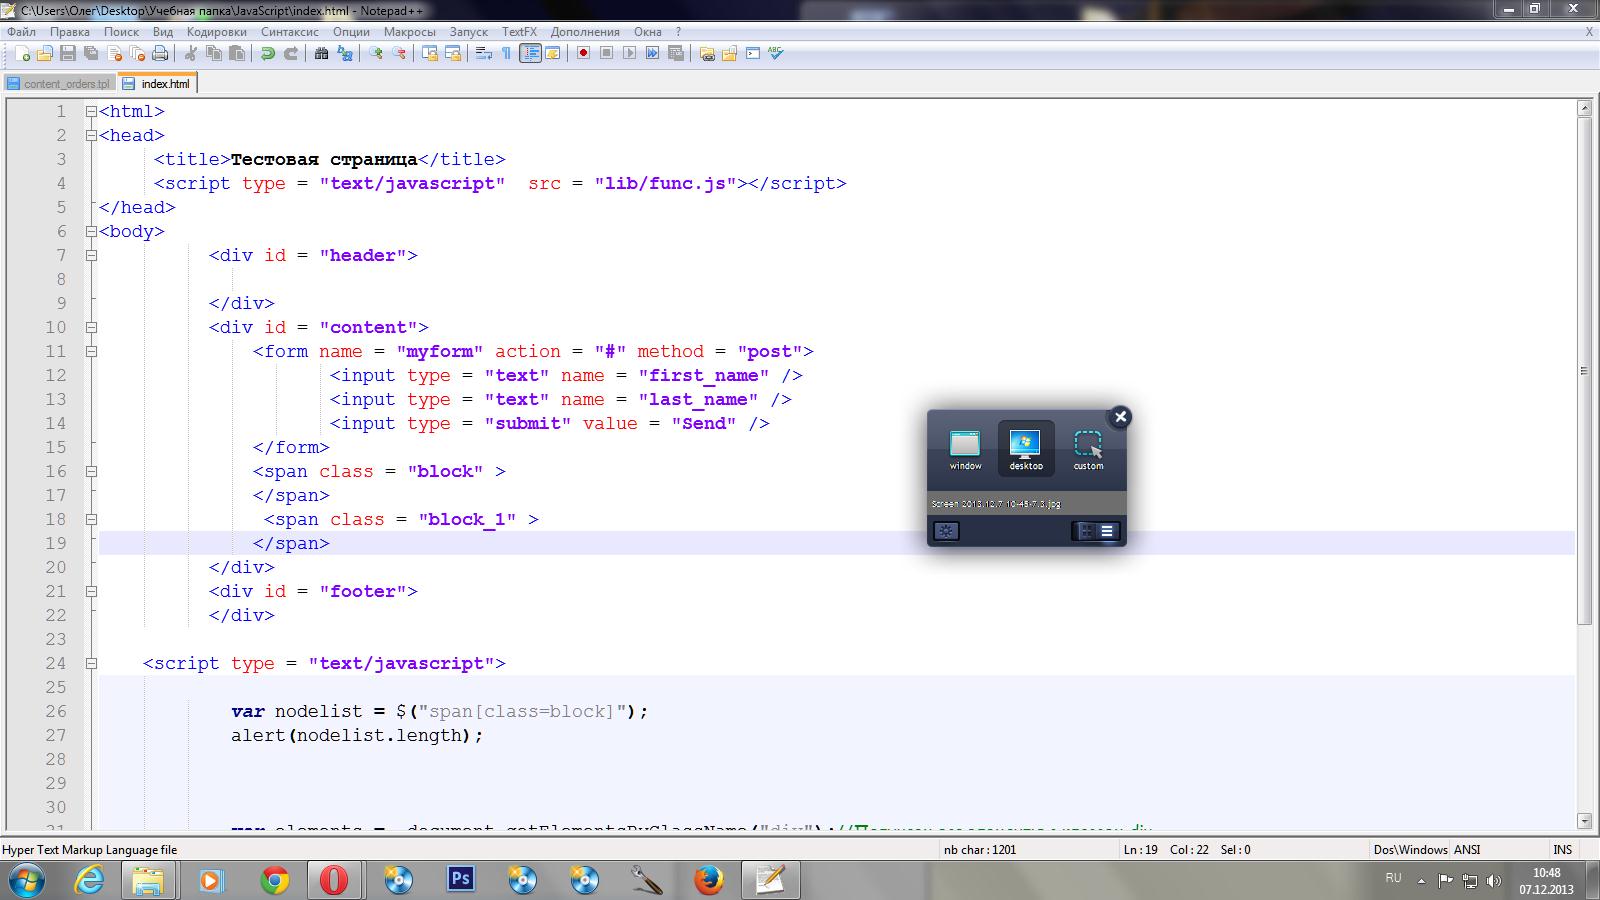
Task: Switch capture widget grid/list view toggle
Action: [x=1096, y=531]
